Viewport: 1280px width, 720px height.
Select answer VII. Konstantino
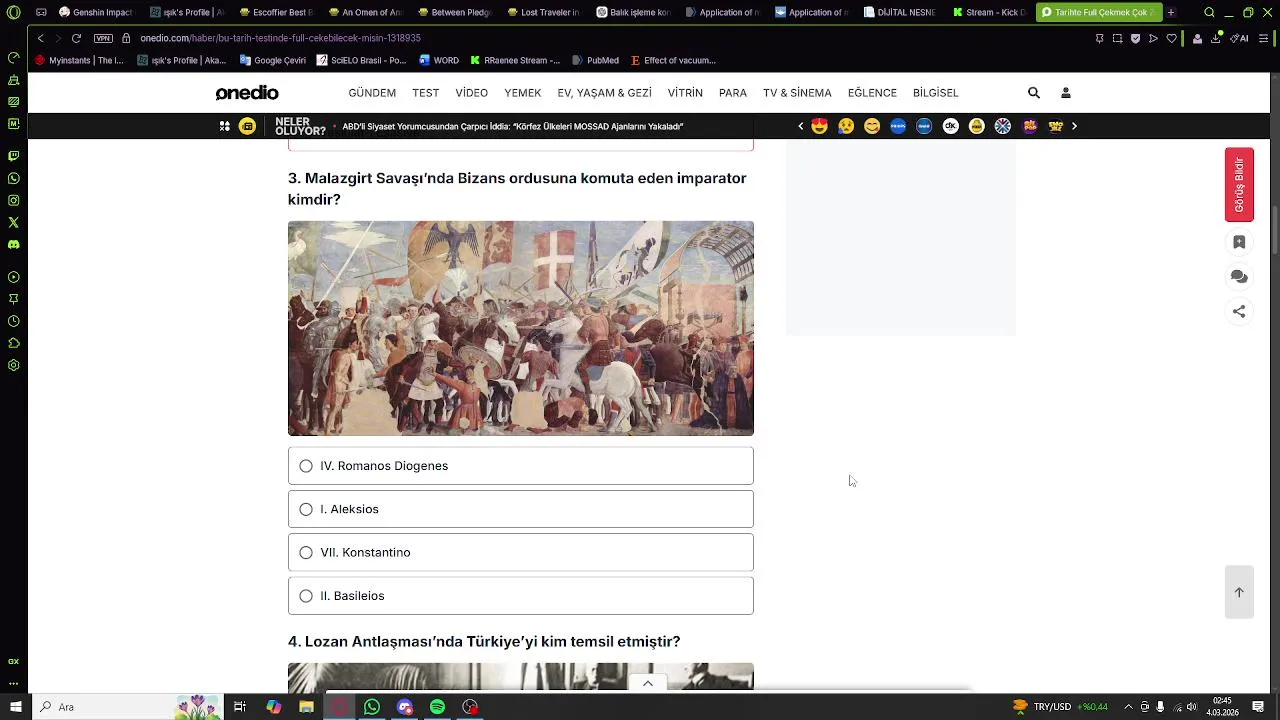click(x=521, y=552)
